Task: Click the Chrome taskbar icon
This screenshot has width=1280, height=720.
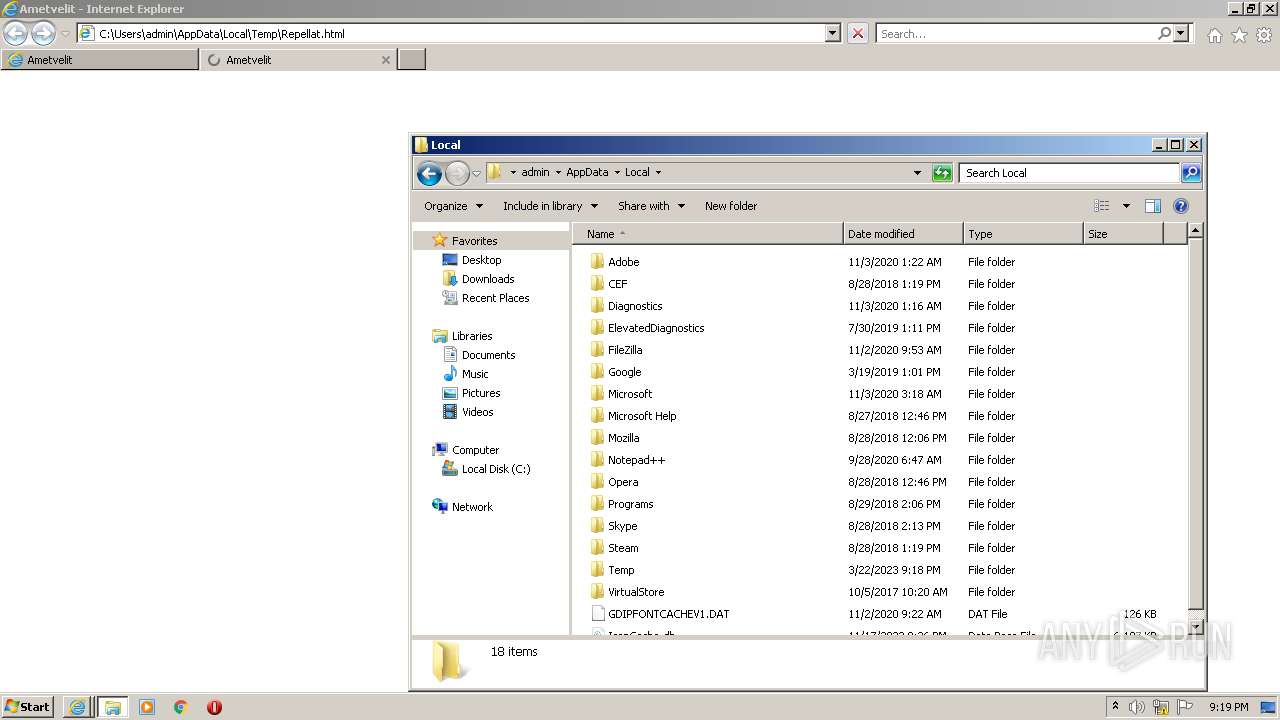Action: click(x=181, y=707)
